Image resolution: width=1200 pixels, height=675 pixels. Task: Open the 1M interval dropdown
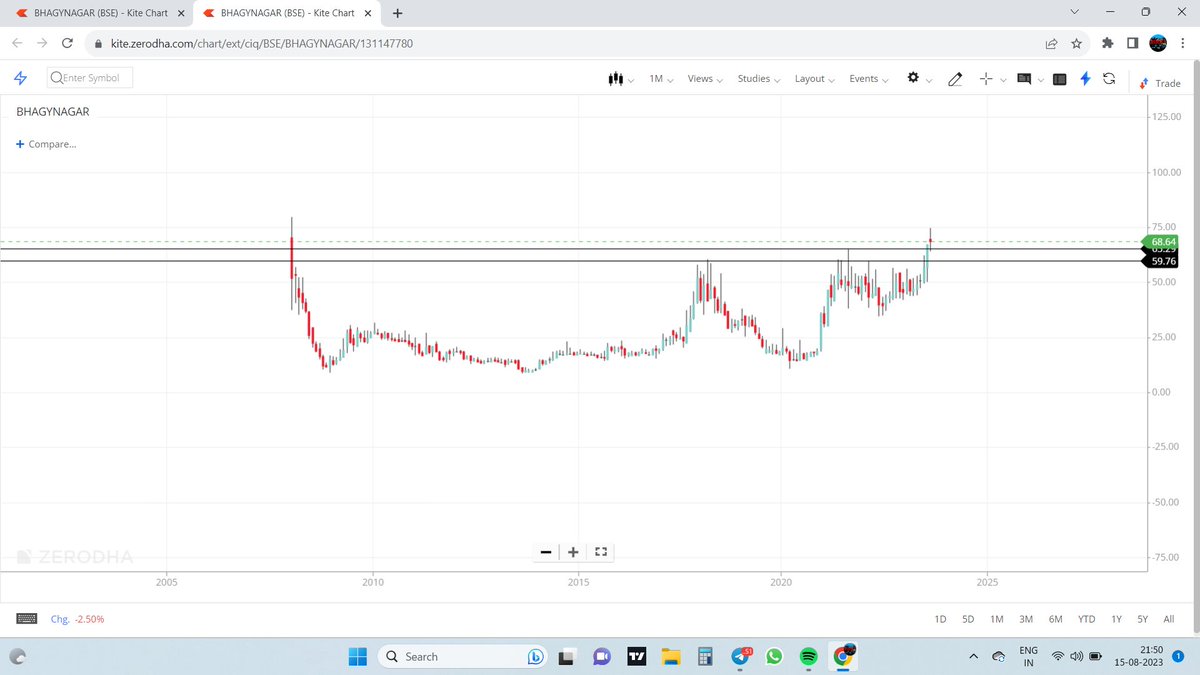pyautogui.click(x=661, y=79)
